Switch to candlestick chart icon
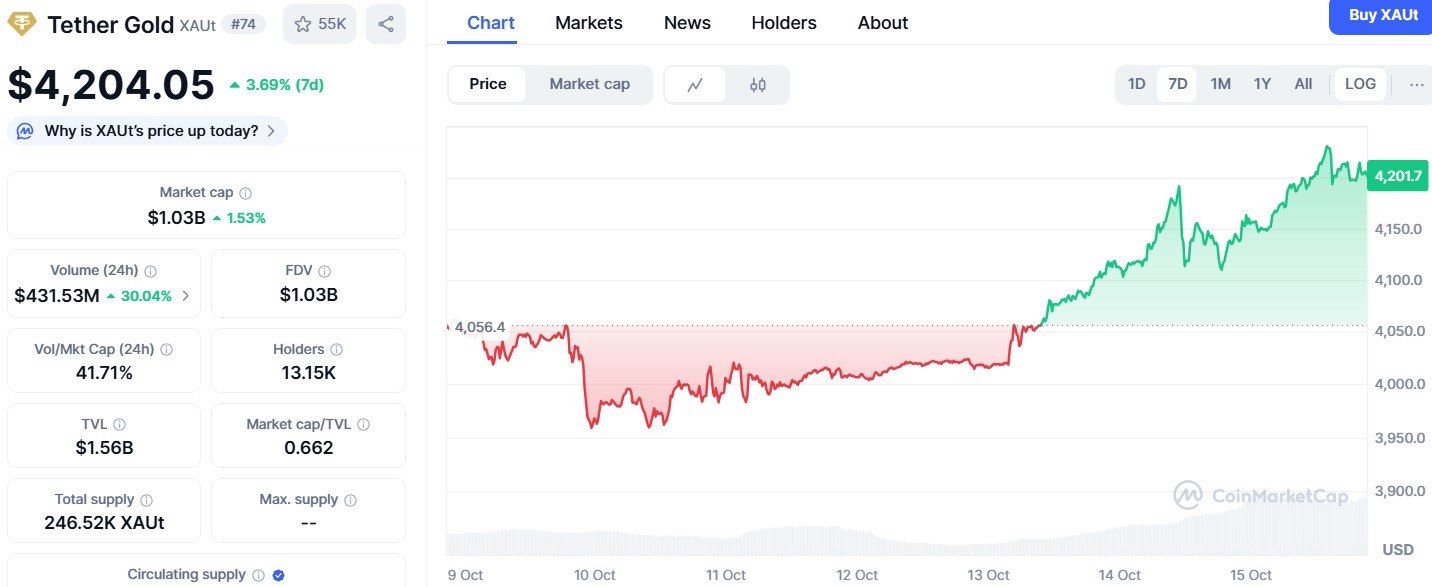Image resolution: width=1432 pixels, height=587 pixels. 758,85
